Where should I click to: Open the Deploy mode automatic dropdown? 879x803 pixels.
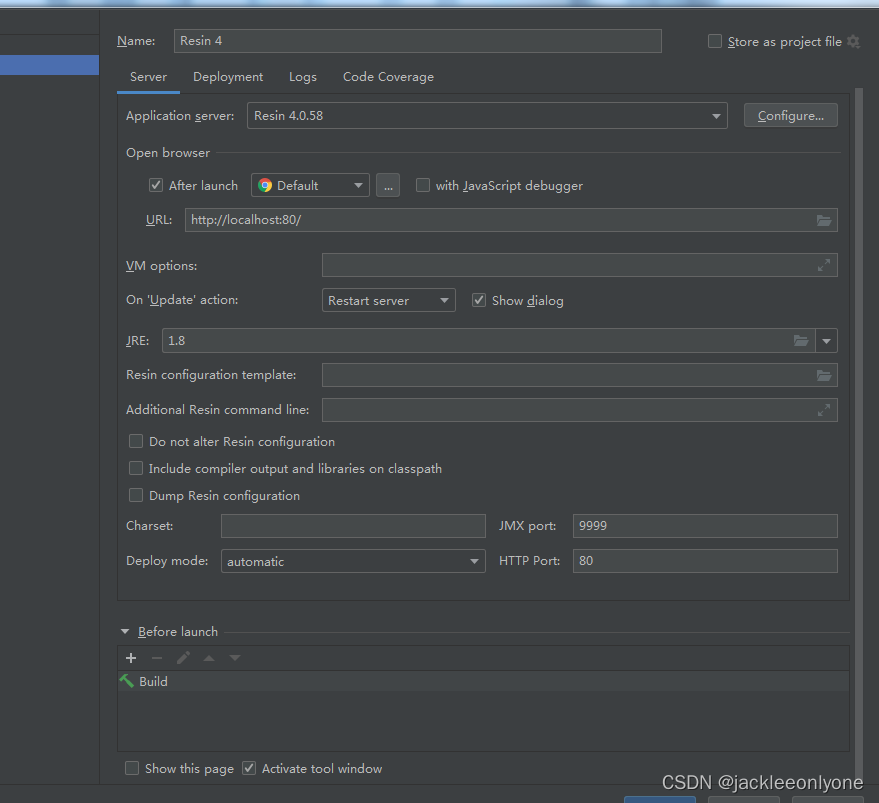pyautogui.click(x=353, y=561)
